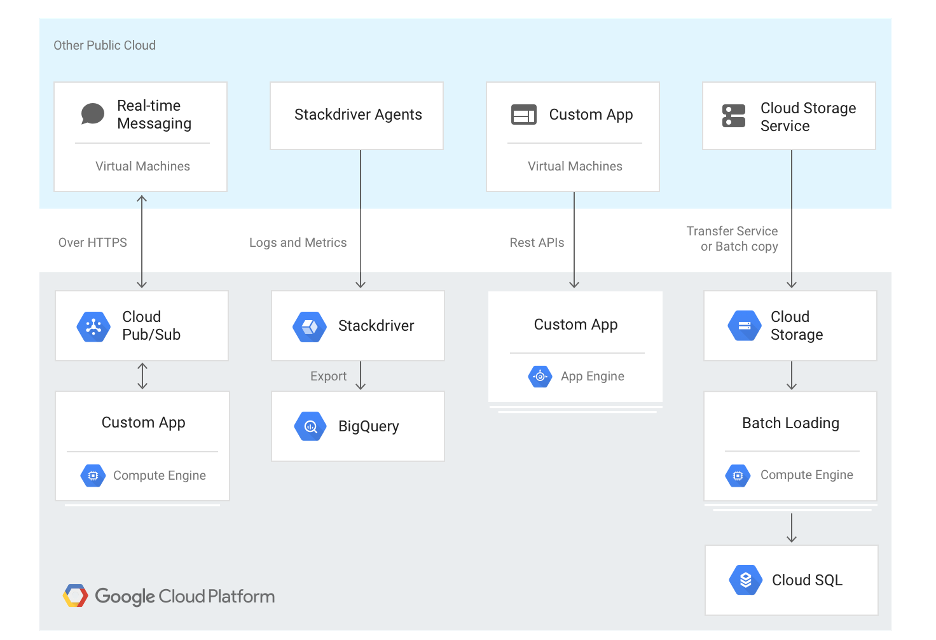
Task: Click the 'Export' arrow label
Action: [328, 377]
